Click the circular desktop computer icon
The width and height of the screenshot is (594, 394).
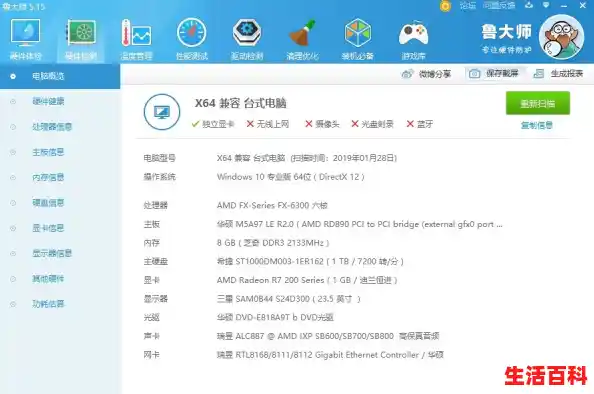coord(162,112)
